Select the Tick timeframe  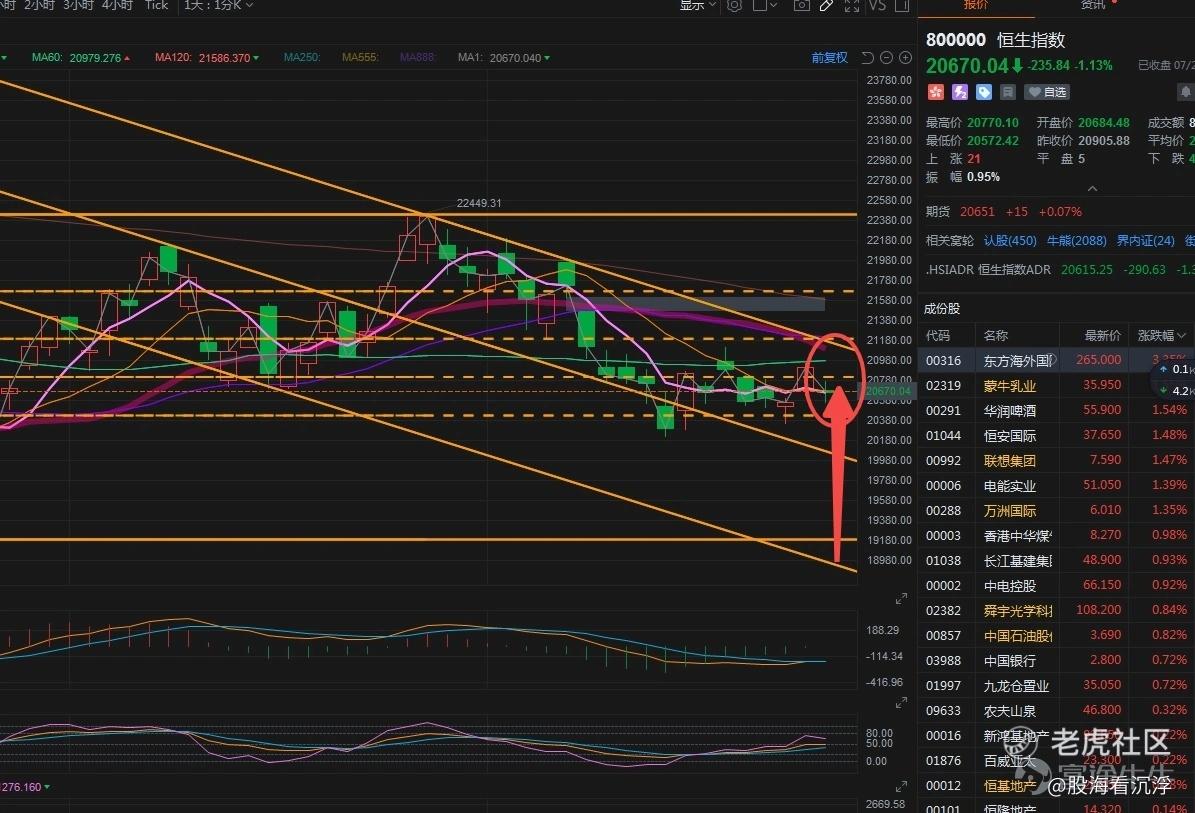coord(156,5)
